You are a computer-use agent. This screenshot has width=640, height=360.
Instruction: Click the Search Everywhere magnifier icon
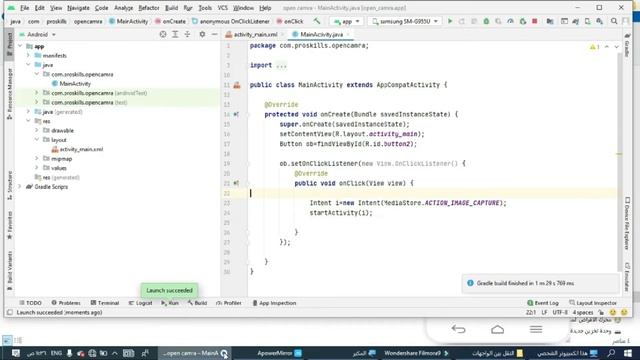(614, 21)
